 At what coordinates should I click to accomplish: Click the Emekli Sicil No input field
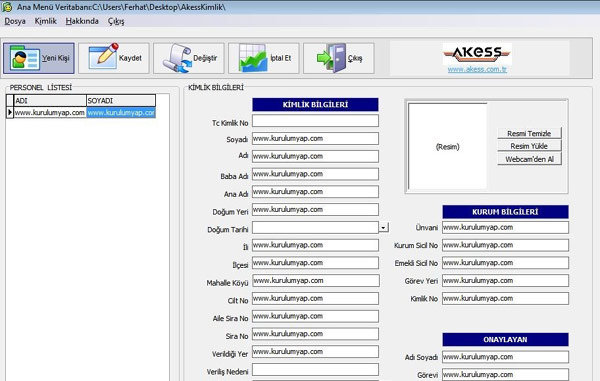tap(505, 263)
